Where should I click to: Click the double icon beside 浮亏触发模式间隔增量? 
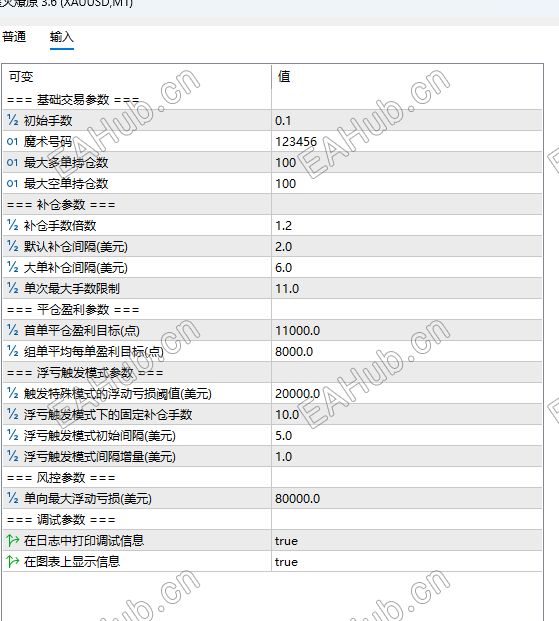point(13,456)
